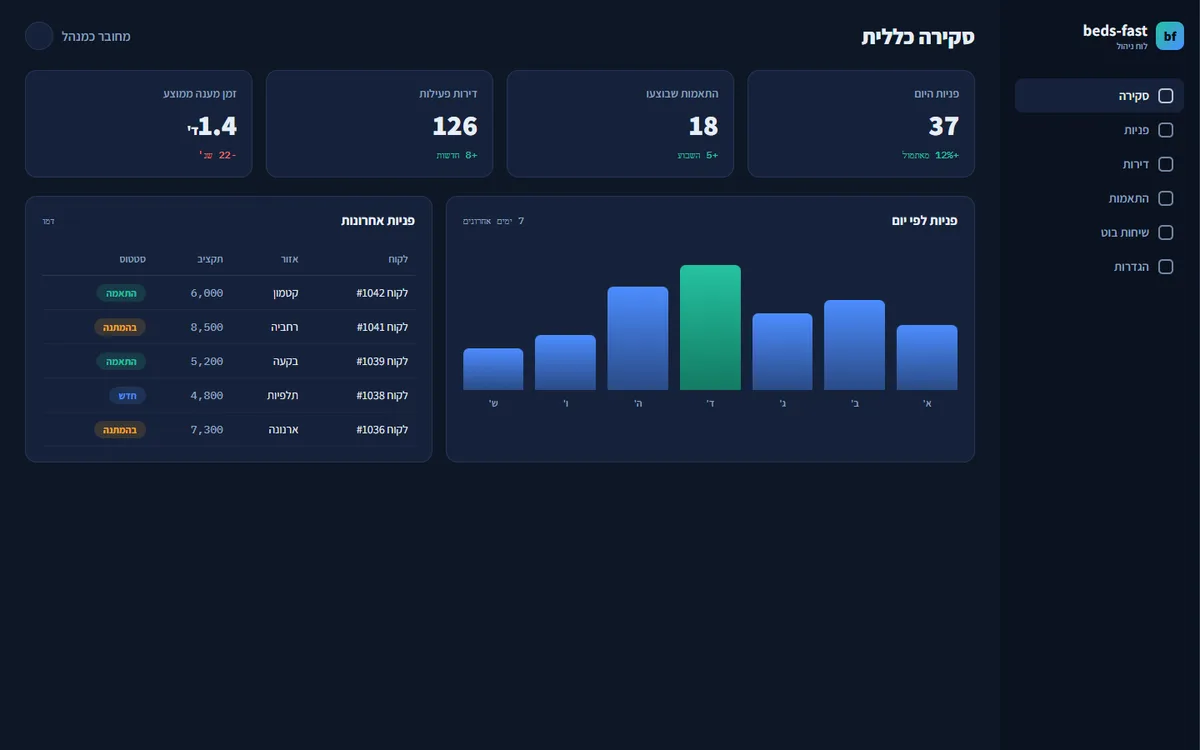The image size is (1200, 750).
Task: Click the דירות sidebar icon
Action: [1165, 164]
